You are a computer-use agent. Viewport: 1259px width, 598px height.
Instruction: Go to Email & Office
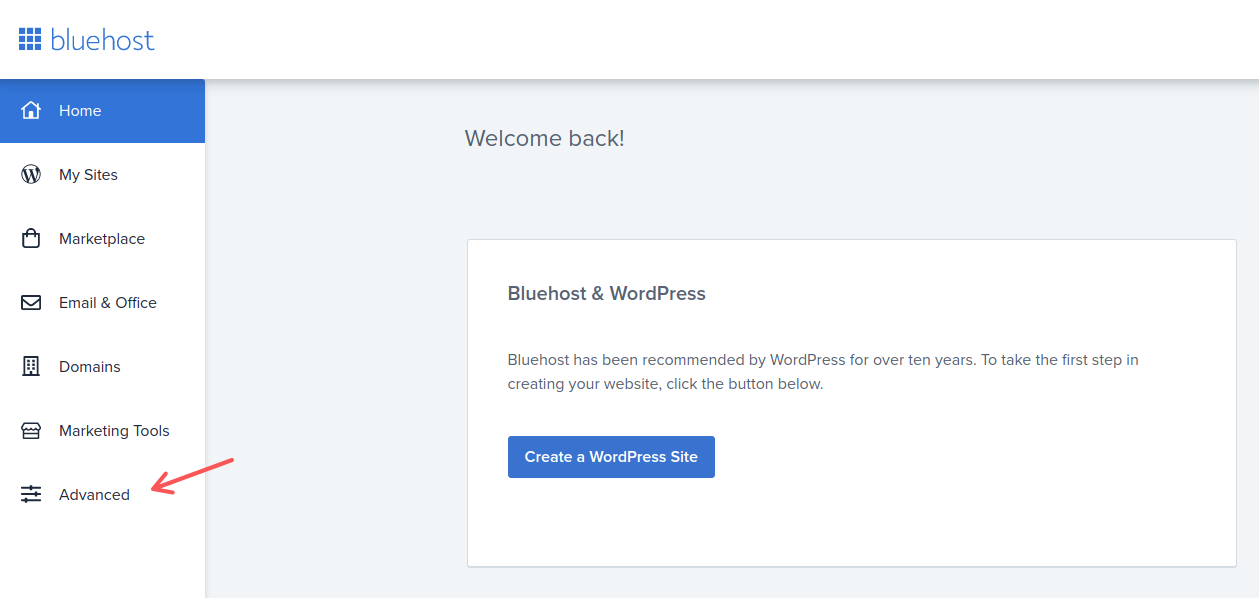(107, 302)
